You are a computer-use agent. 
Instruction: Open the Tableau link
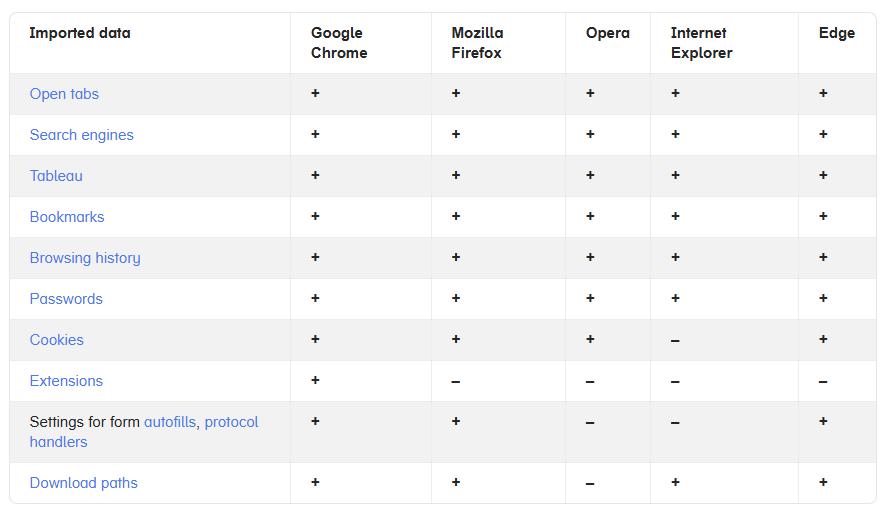(x=56, y=176)
